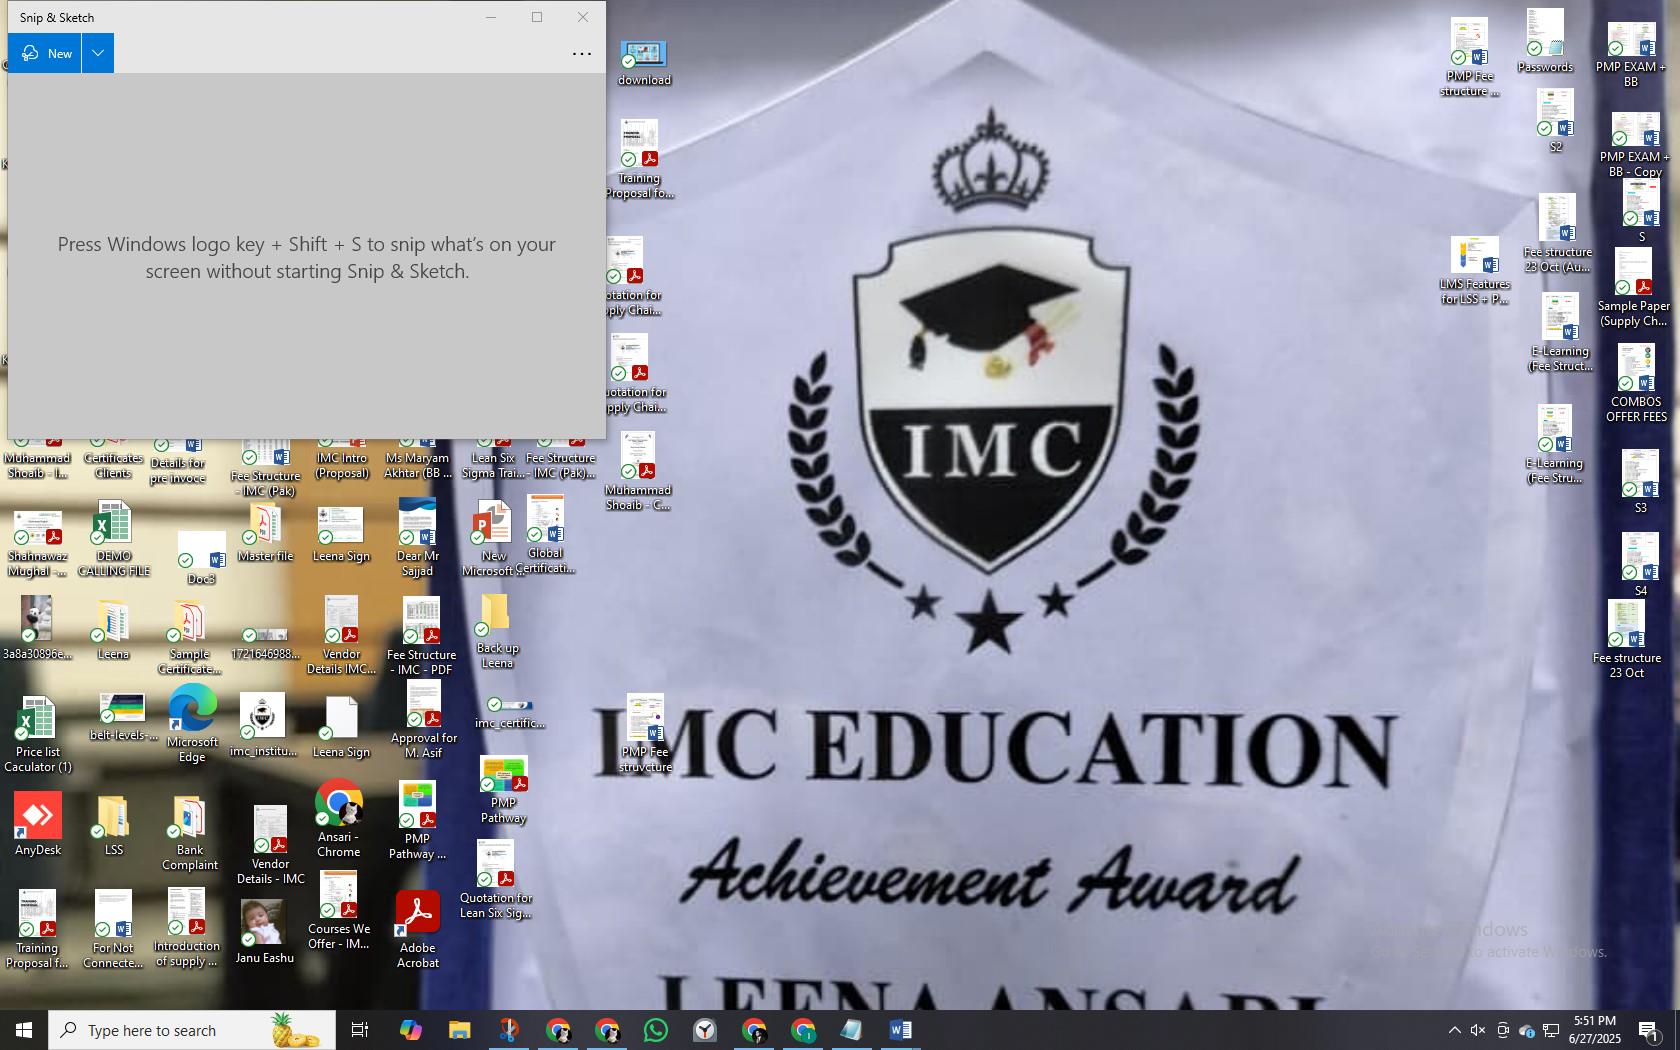
Task: Select Adobe Acrobat desktop shortcut
Action: pos(417,930)
